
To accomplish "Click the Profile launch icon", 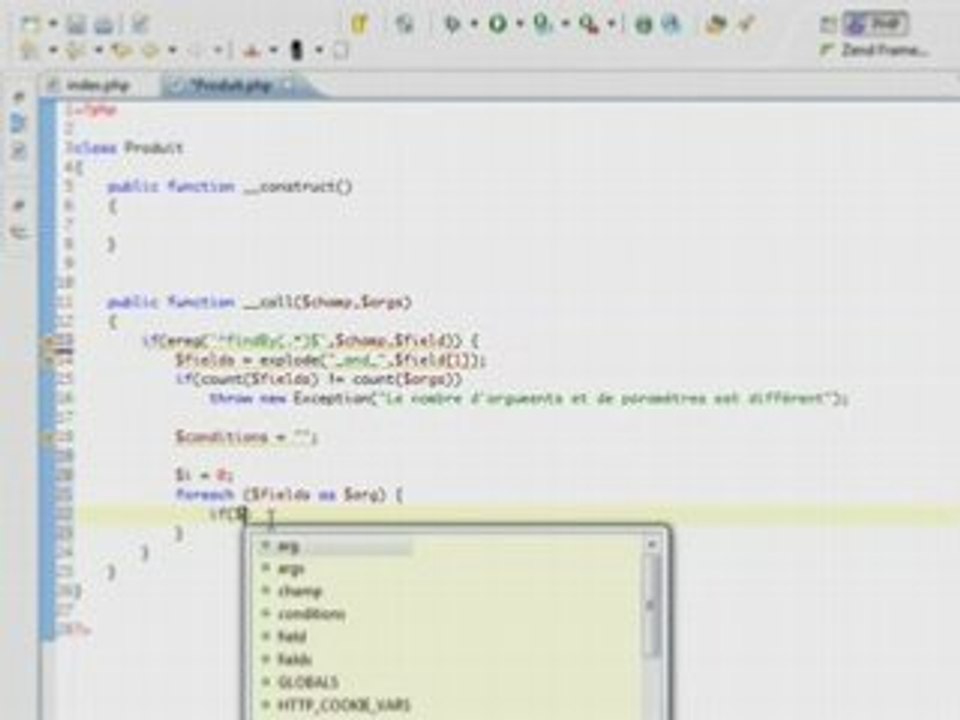I will (x=542, y=24).
